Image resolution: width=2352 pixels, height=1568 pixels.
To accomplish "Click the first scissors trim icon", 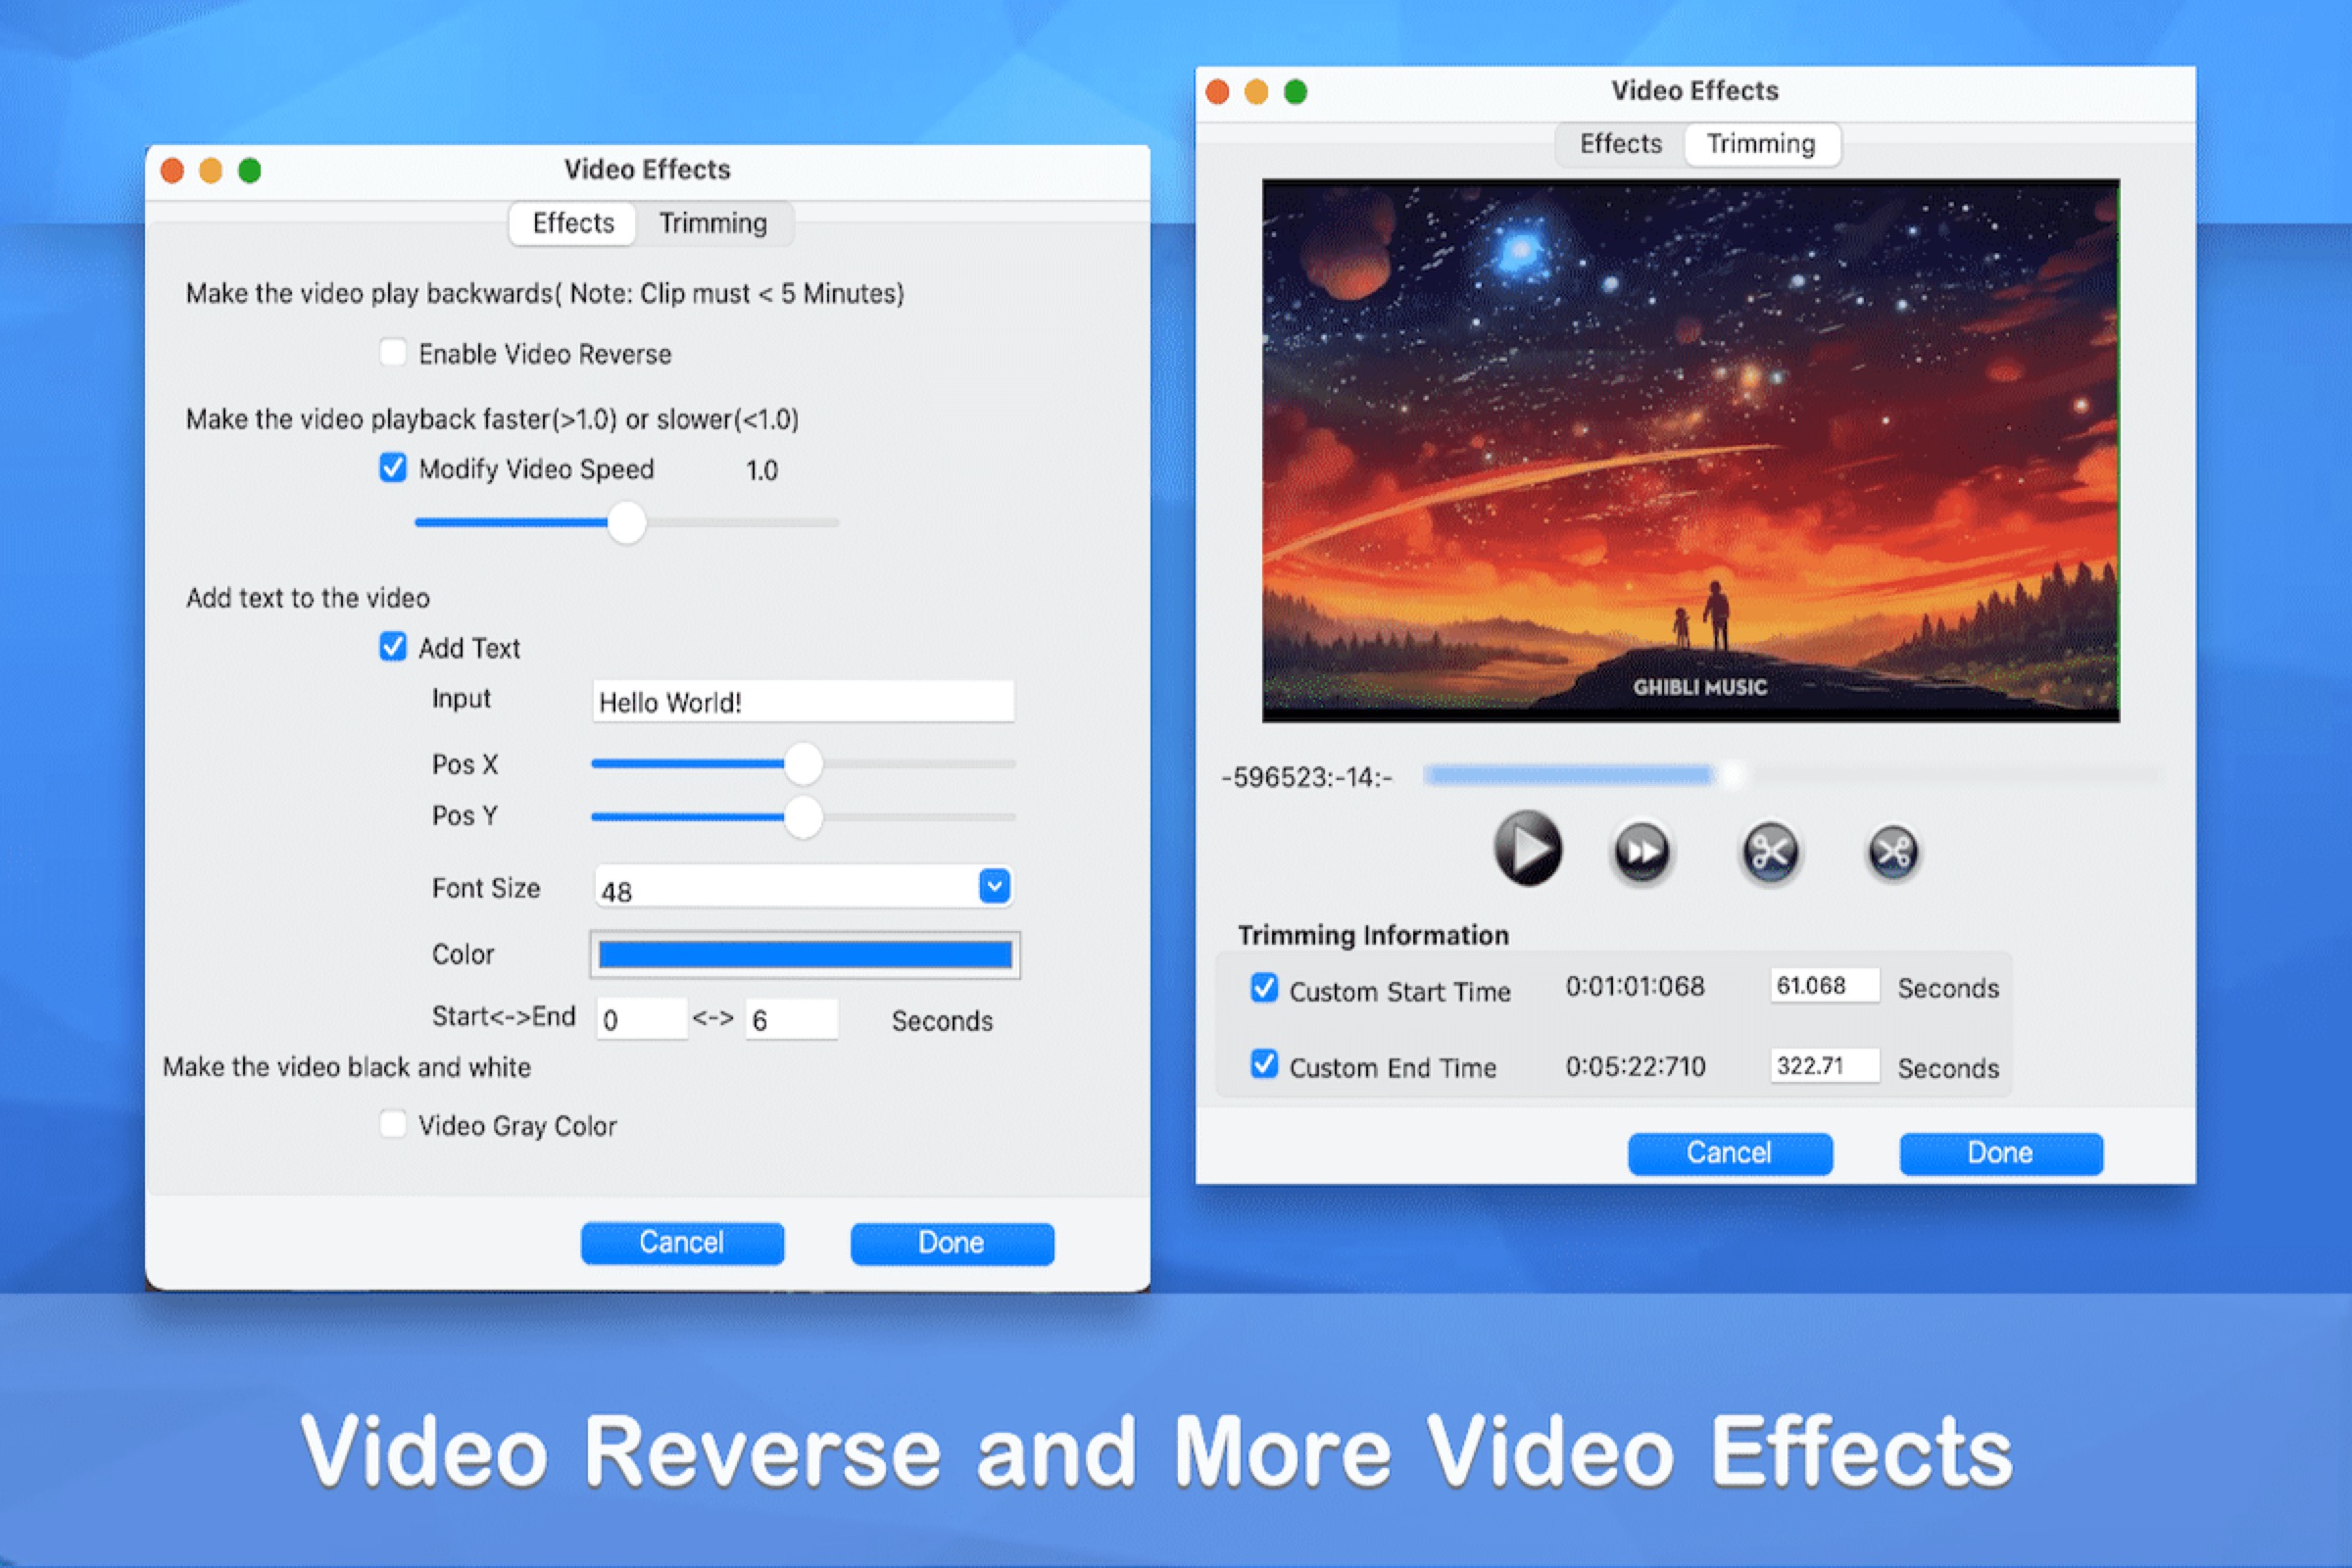I will pos(1769,852).
